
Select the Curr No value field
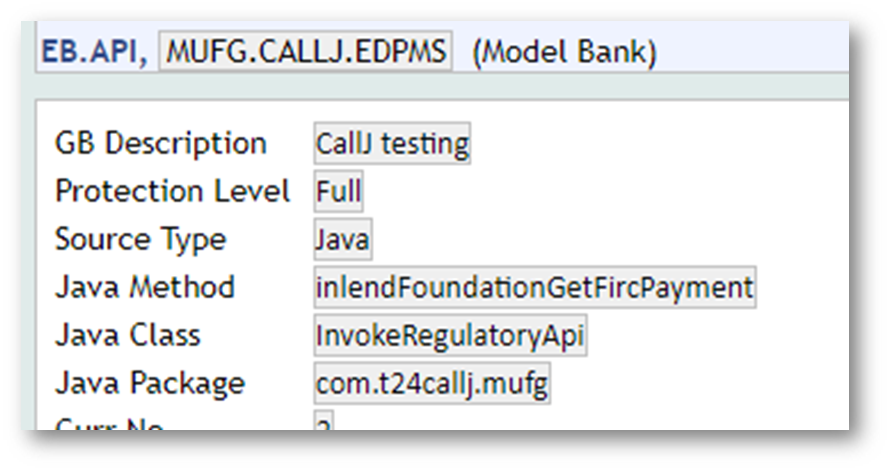(324, 423)
